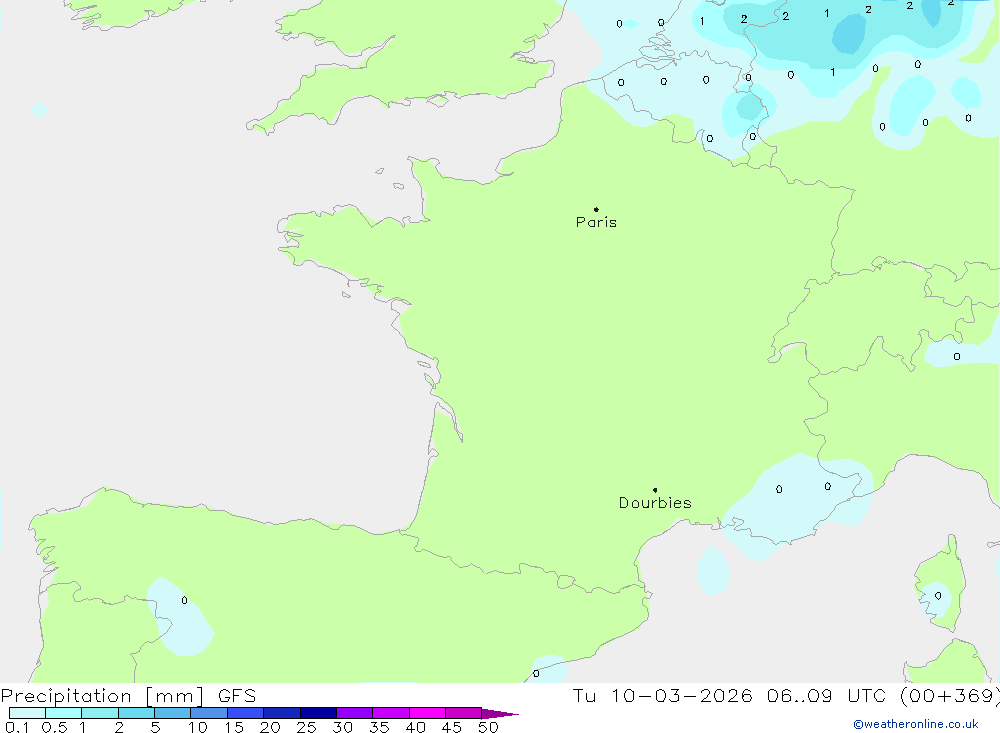Select the 10–15 mm legend color swatch
Screen dimensions: 1000x733
pyautogui.click(x=209, y=713)
